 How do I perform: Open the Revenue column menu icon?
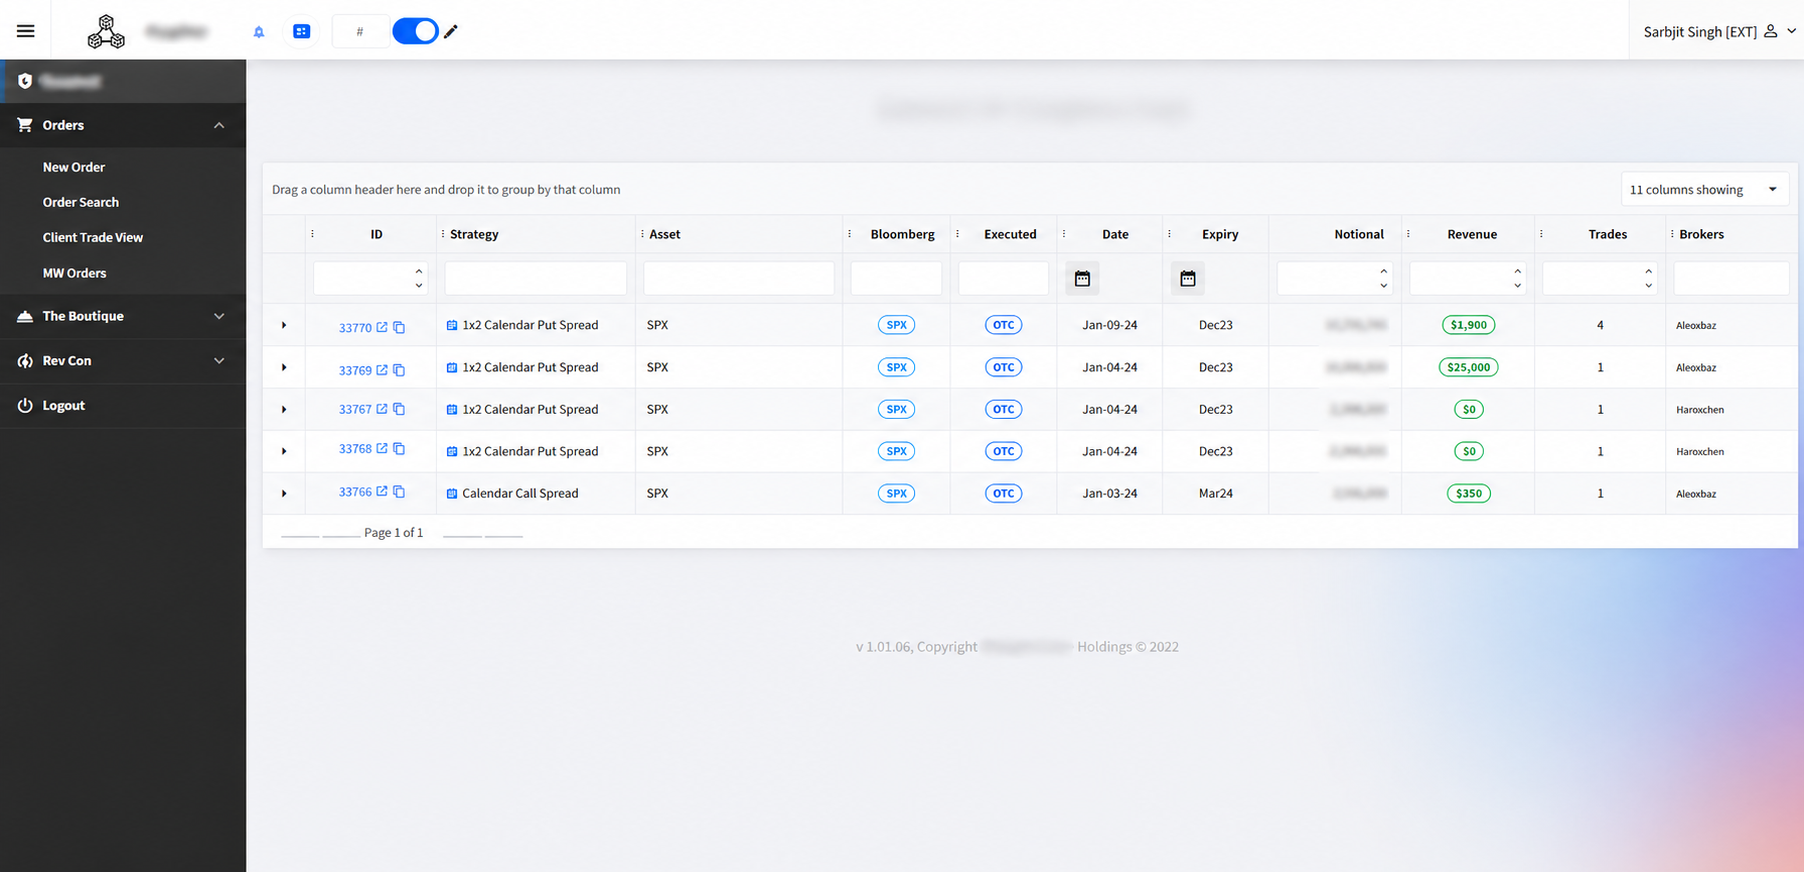coord(1408,234)
